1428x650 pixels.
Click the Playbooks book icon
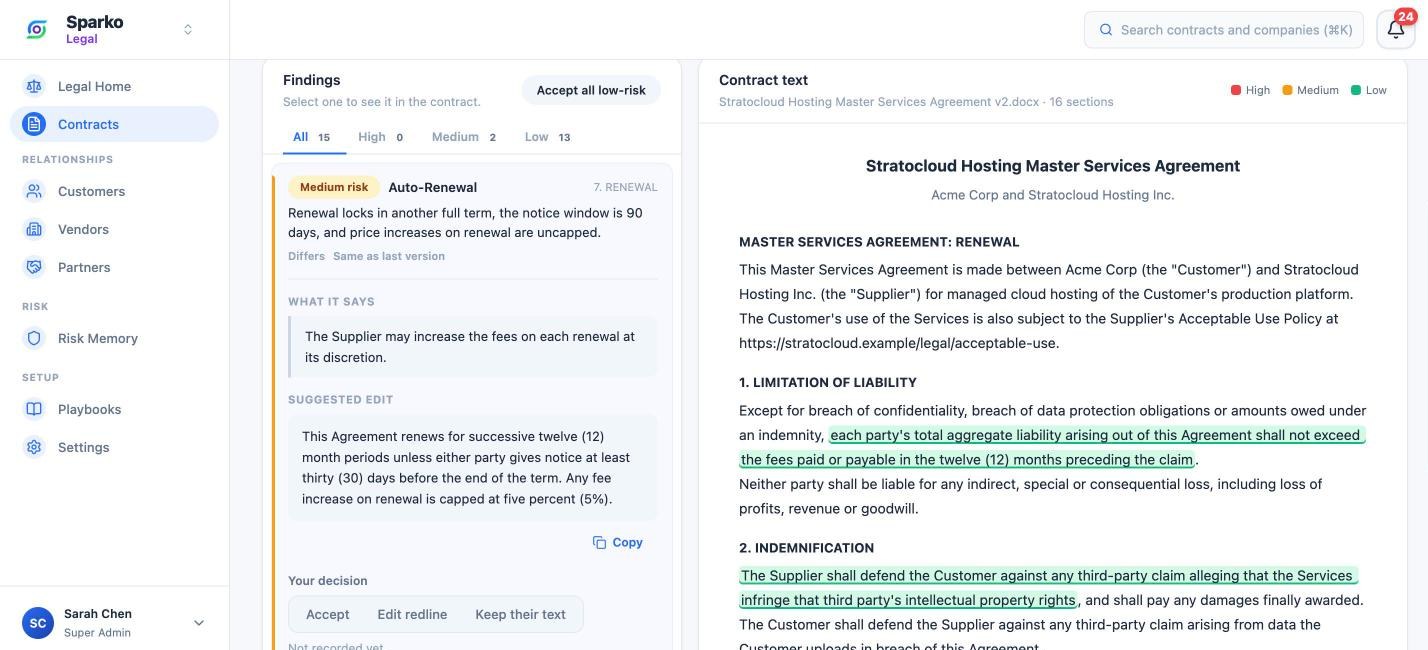tap(34, 409)
